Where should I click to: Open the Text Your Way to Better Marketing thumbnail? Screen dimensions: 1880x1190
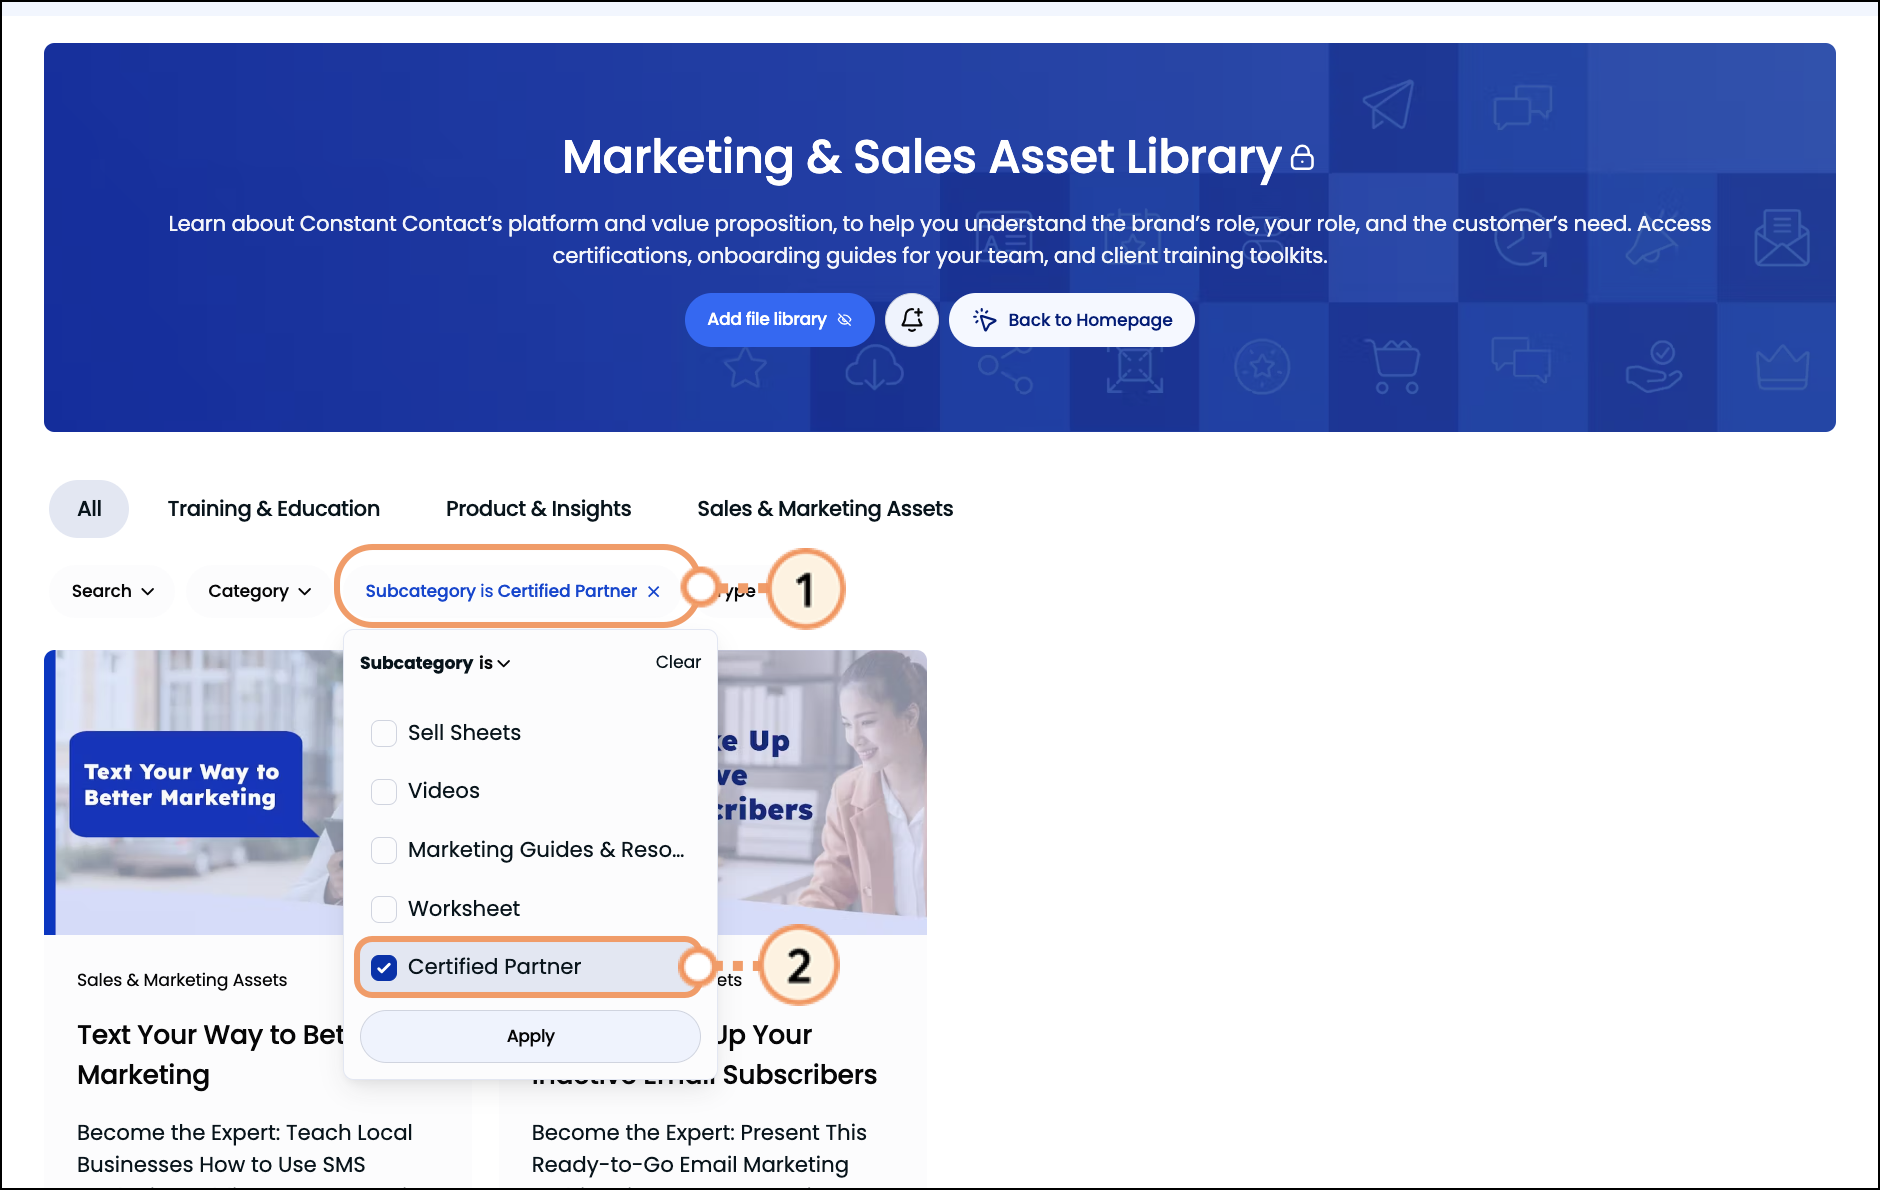pyautogui.click(x=194, y=792)
